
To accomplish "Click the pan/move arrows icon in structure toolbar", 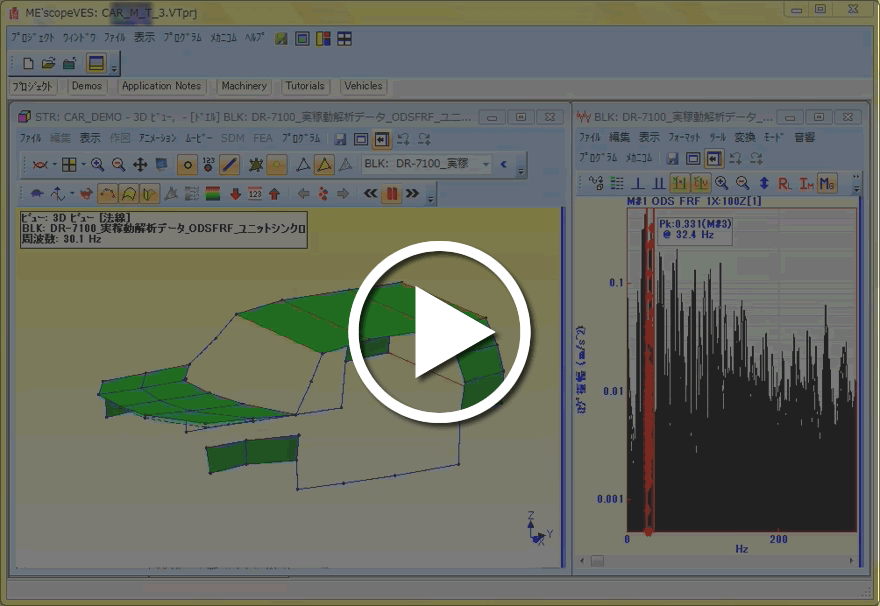I will (140, 164).
